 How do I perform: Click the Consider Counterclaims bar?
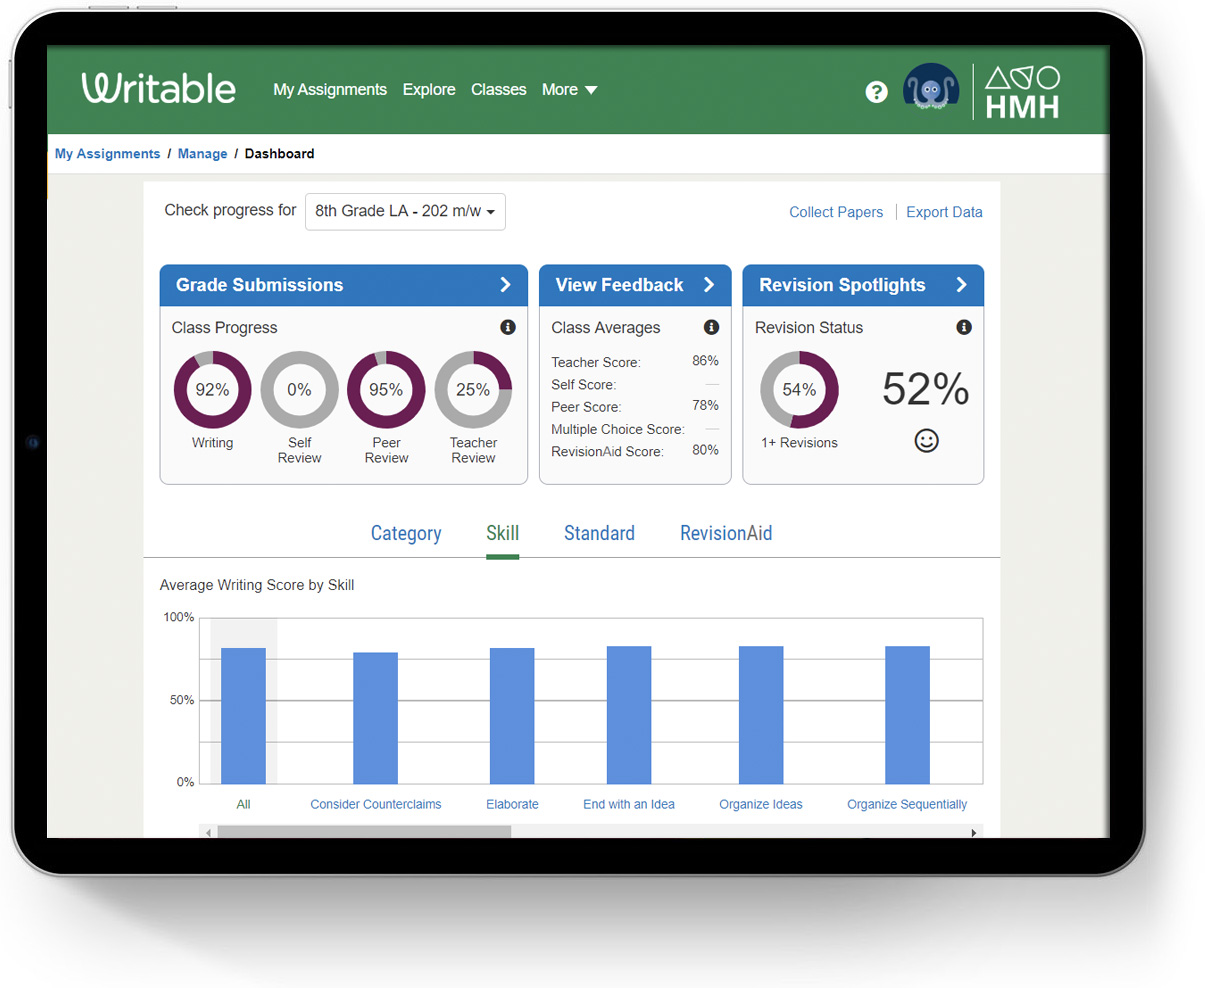(x=375, y=718)
